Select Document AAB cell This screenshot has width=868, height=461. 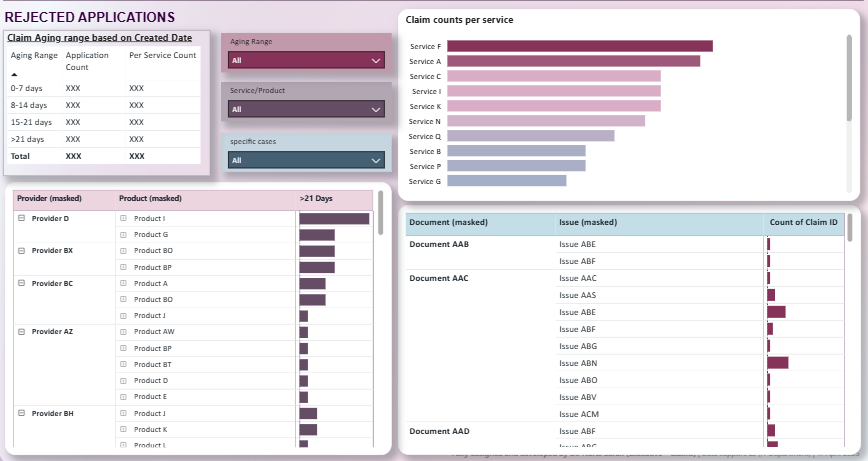pos(439,244)
